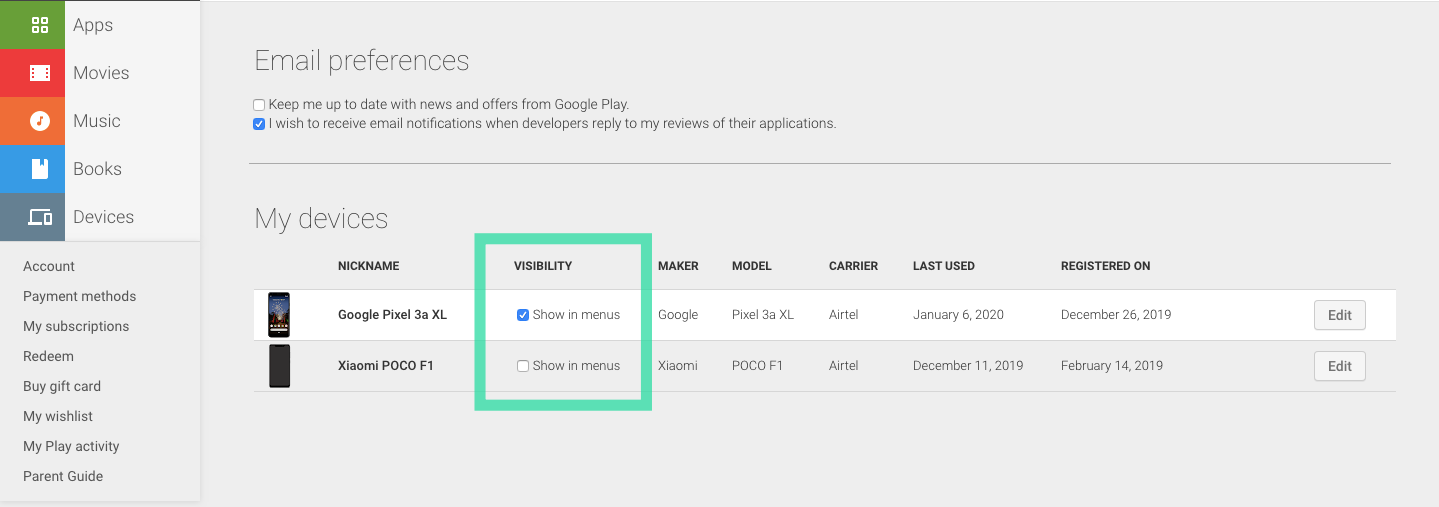Check Show in menus for Xiaomi POCO F1
The image size is (1439, 507).
point(523,366)
